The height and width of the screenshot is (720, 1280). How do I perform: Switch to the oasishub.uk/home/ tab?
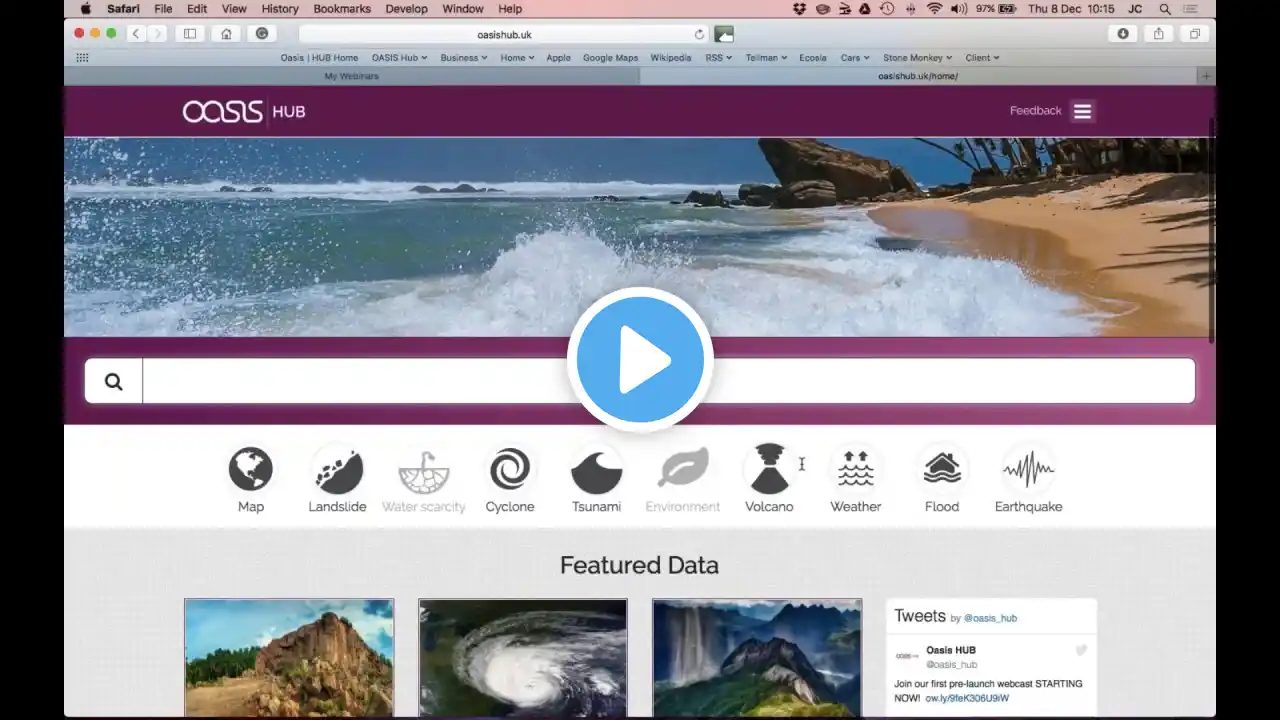pyautogui.click(x=918, y=76)
